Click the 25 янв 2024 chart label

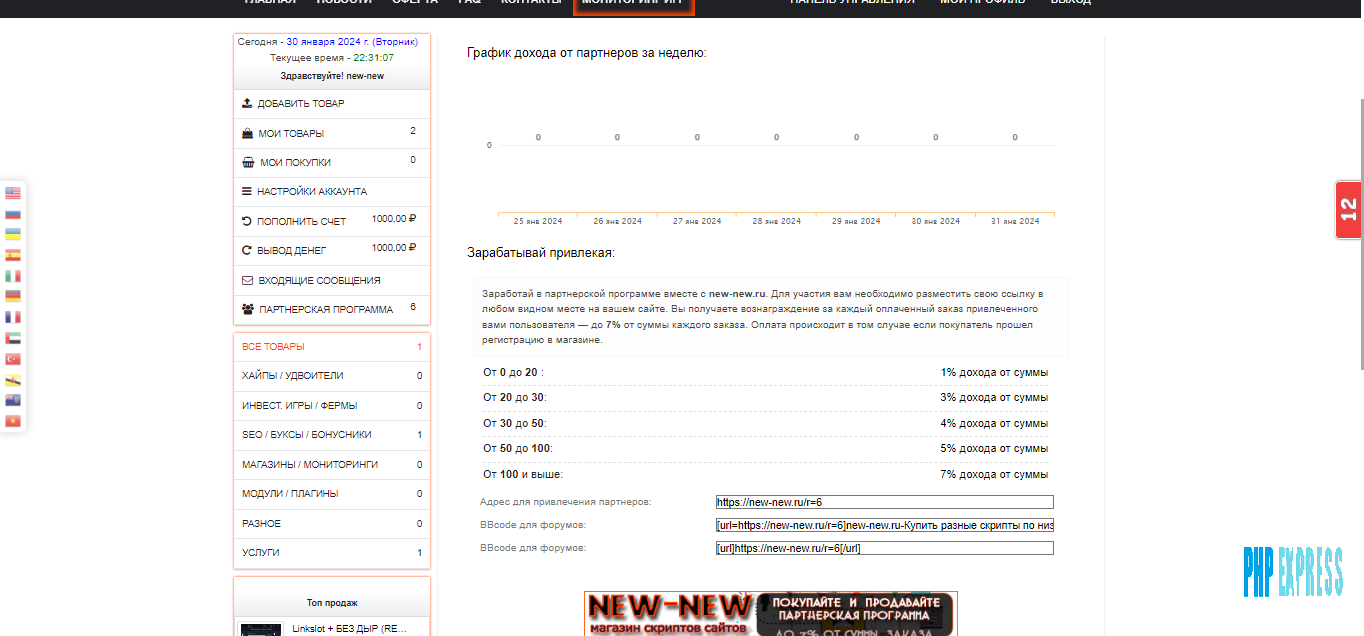pos(538,221)
